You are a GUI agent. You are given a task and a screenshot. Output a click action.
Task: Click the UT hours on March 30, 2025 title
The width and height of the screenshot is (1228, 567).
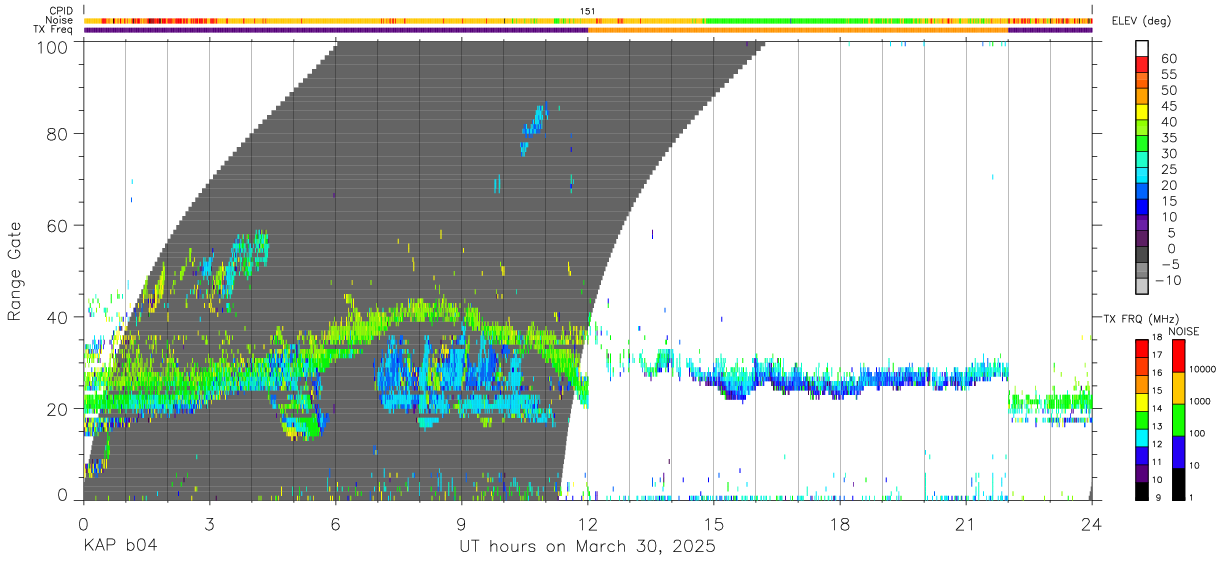[x=587, y=548]
